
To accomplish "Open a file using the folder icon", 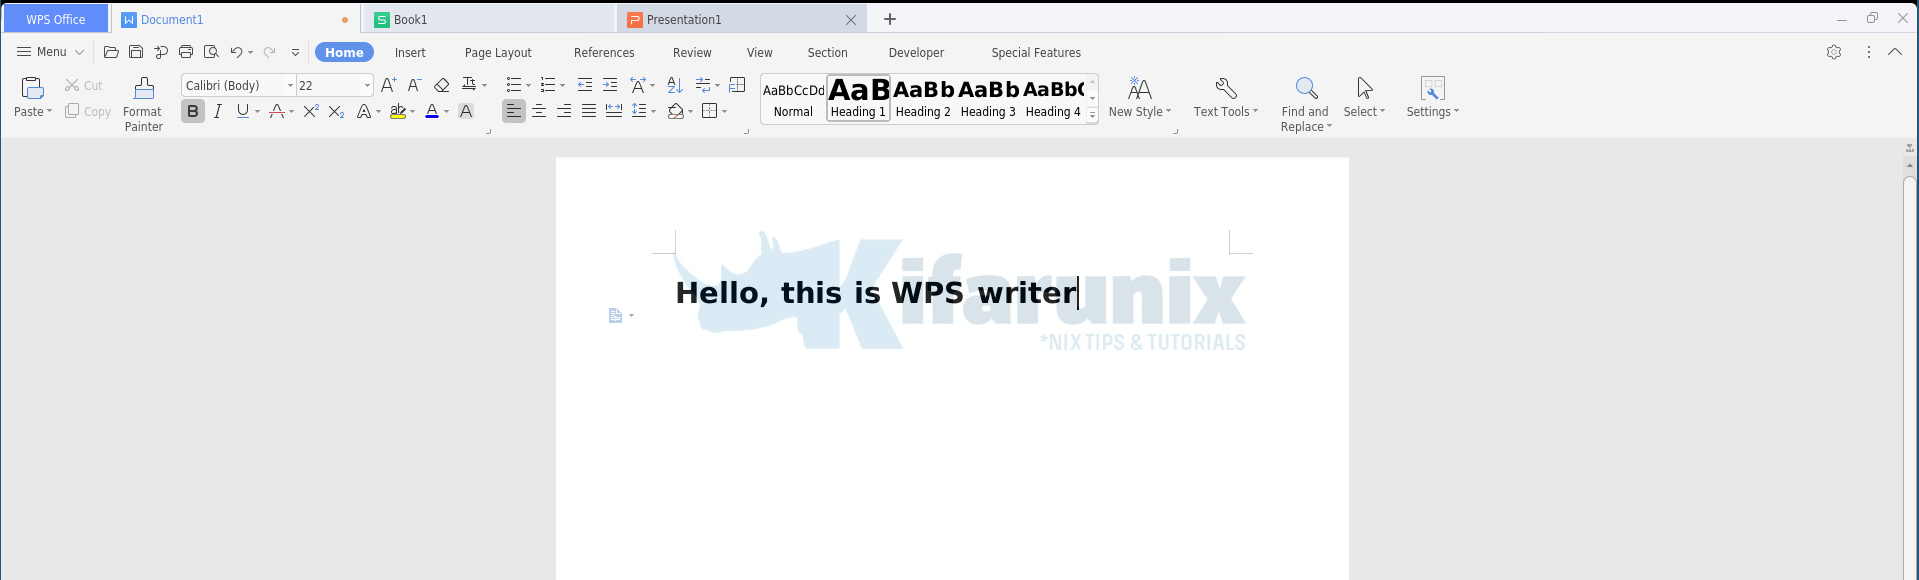I will click(111, 52).
